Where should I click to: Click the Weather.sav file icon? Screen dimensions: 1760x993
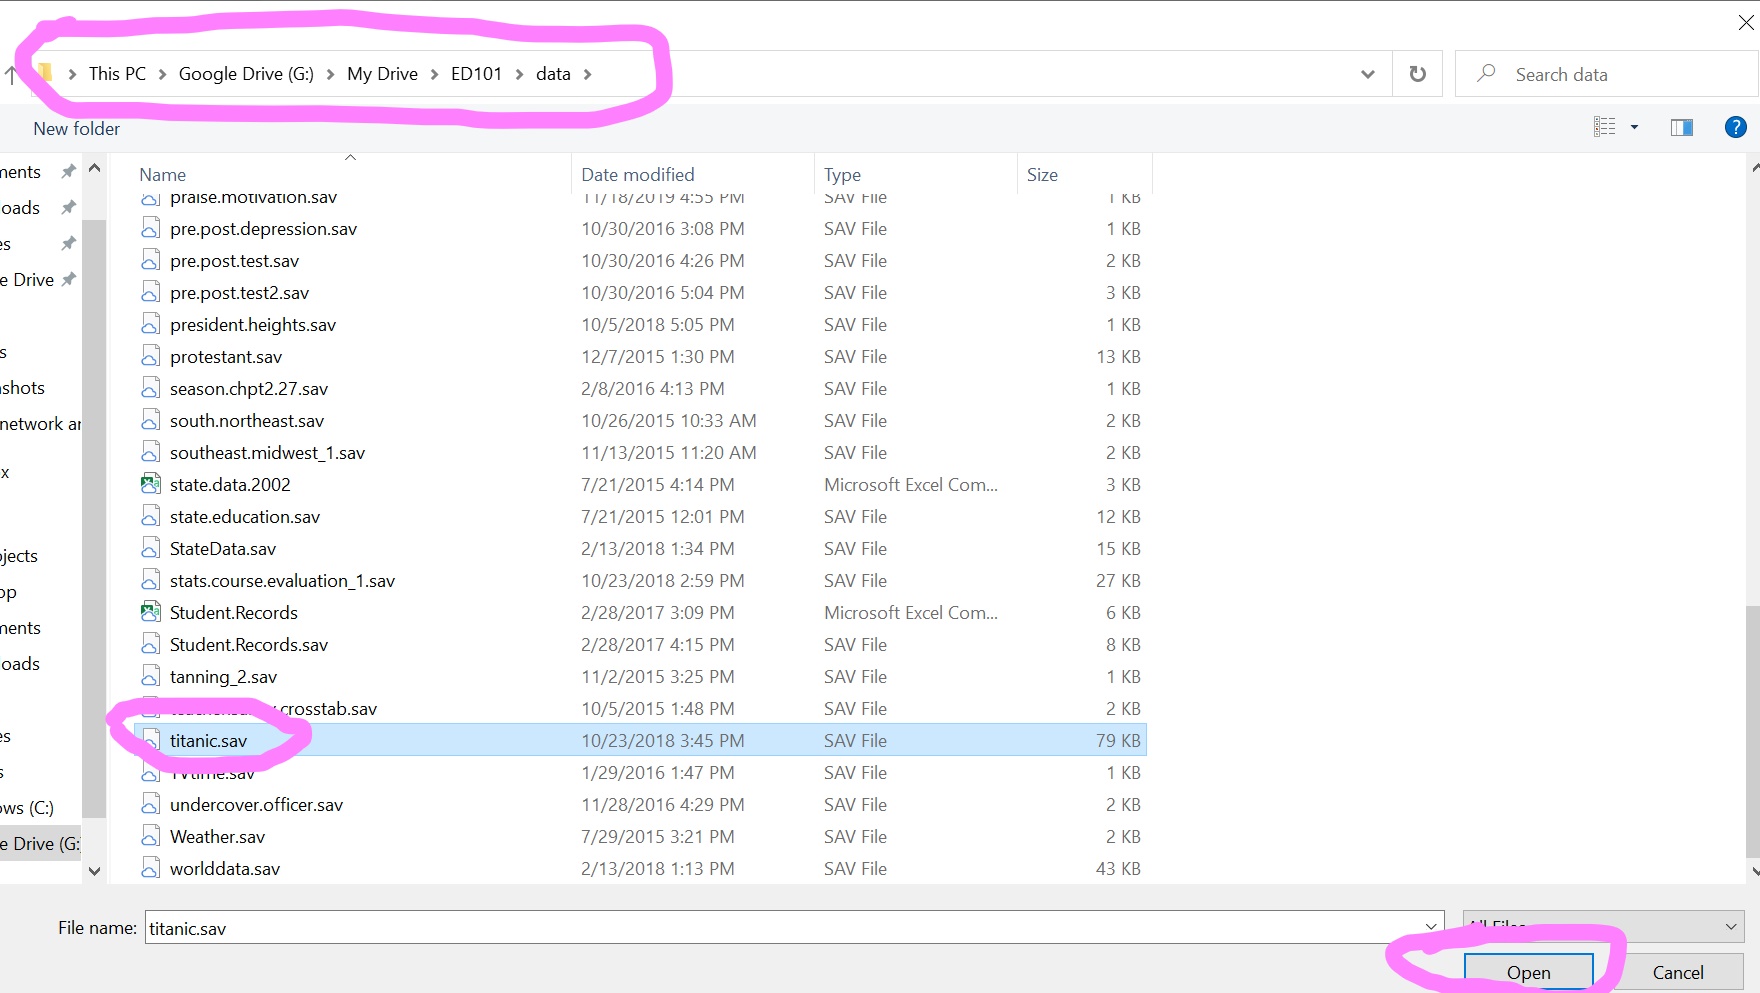tap(150, 837)
